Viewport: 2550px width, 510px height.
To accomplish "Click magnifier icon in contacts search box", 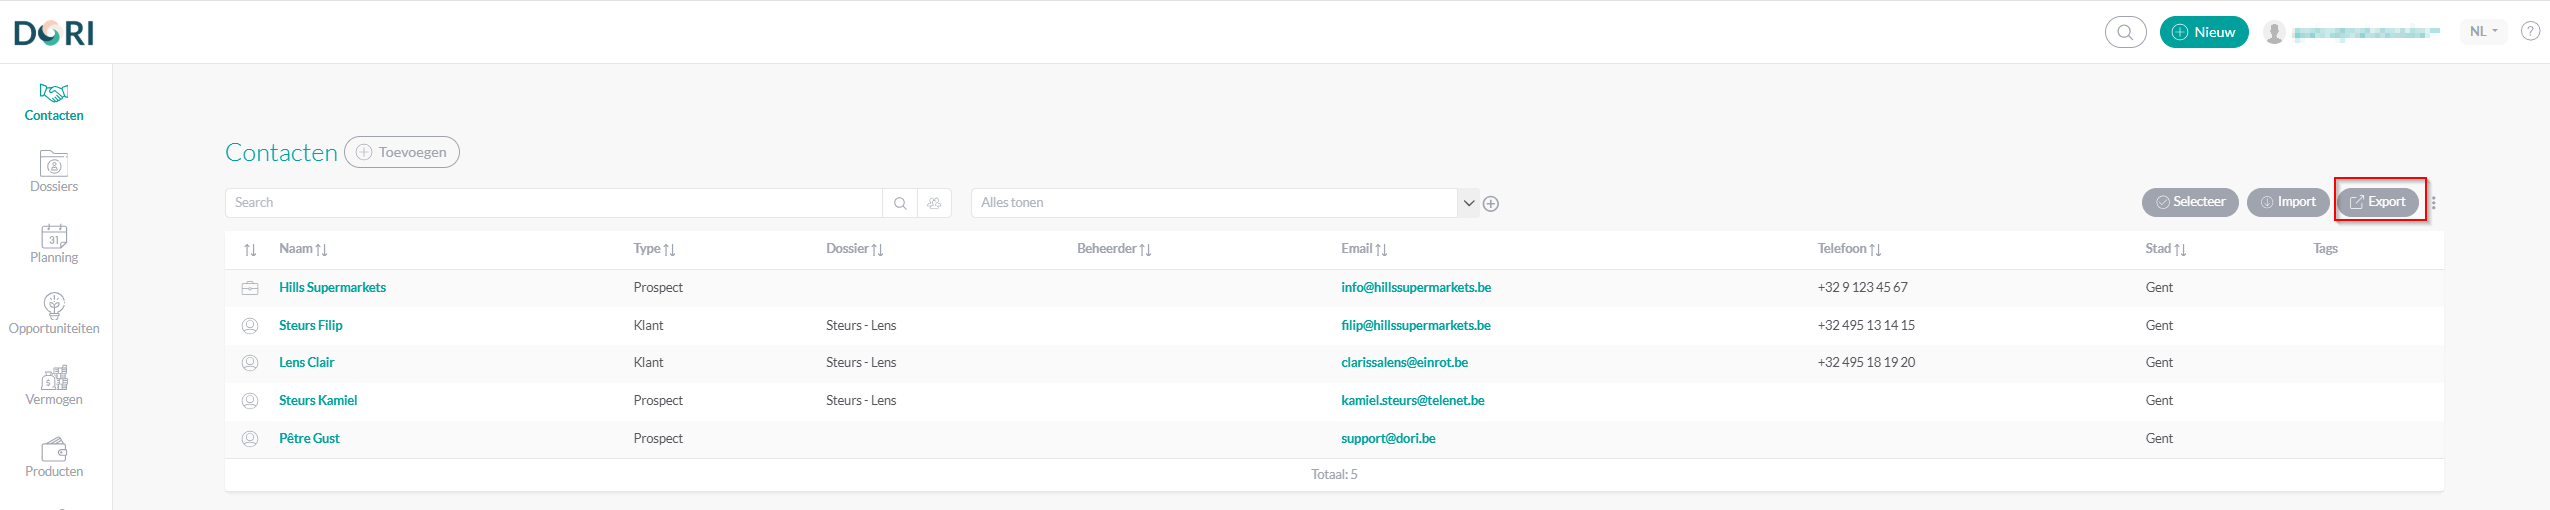I will (900, 203).
